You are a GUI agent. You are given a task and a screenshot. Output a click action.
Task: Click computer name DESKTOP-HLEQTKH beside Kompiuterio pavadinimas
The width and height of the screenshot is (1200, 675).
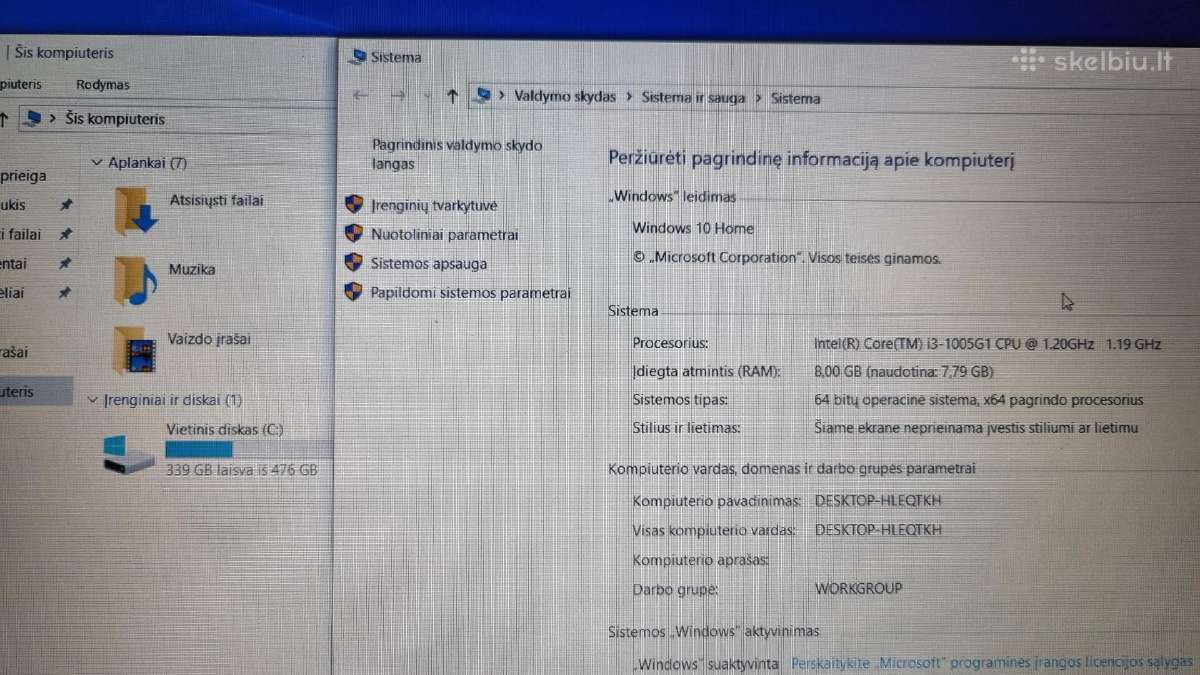coord(879,500)
